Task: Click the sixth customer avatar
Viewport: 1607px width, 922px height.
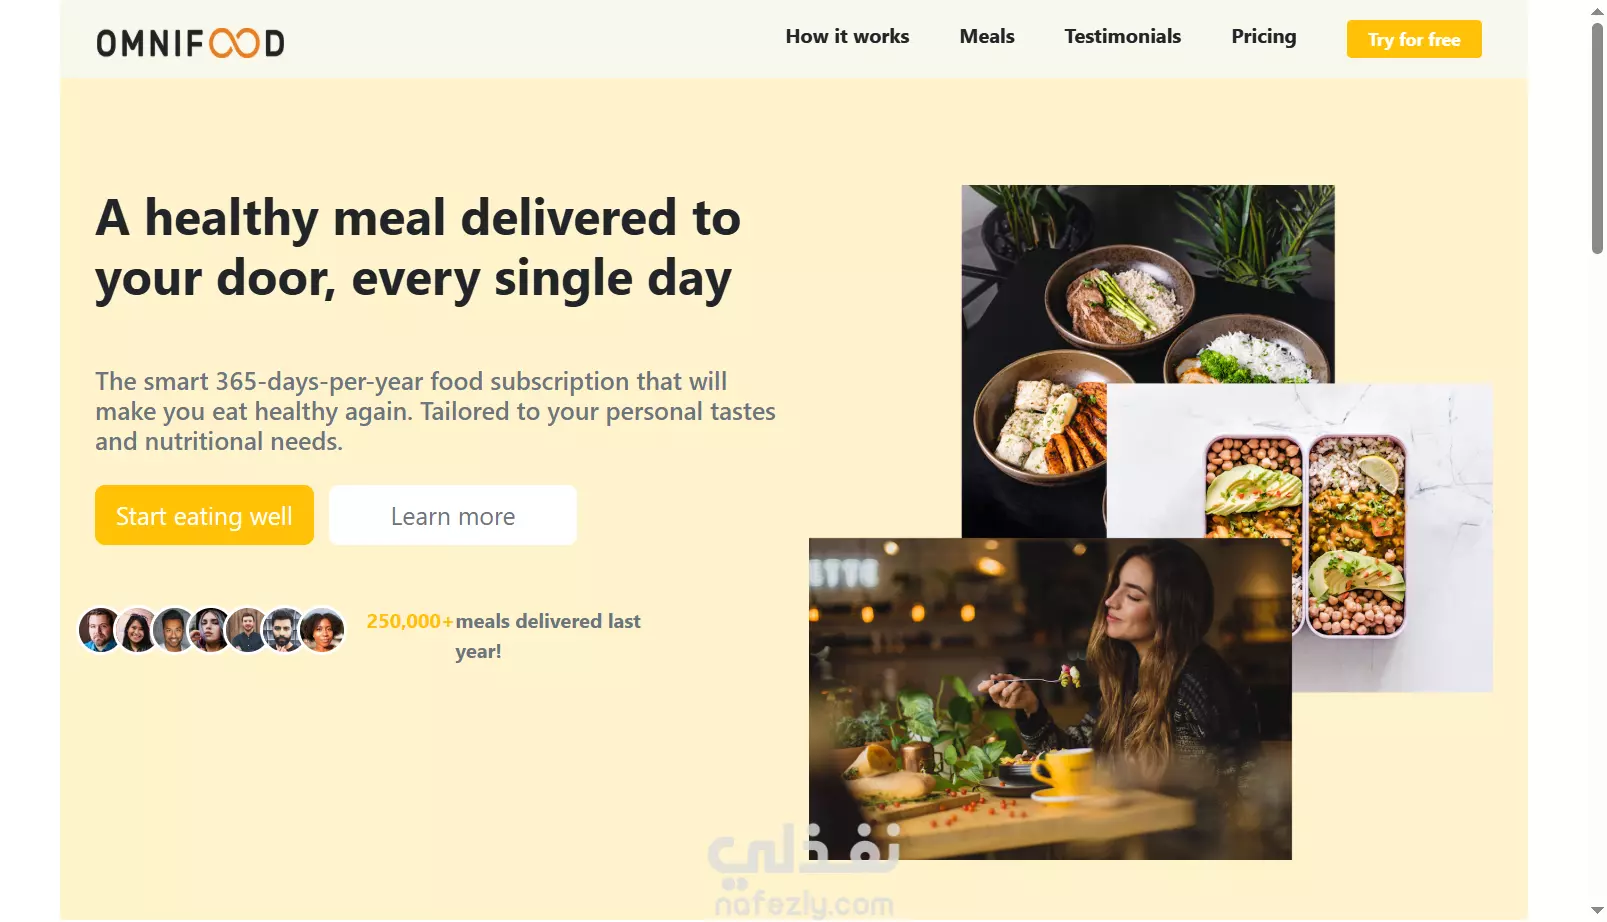Action: (285, 630)
